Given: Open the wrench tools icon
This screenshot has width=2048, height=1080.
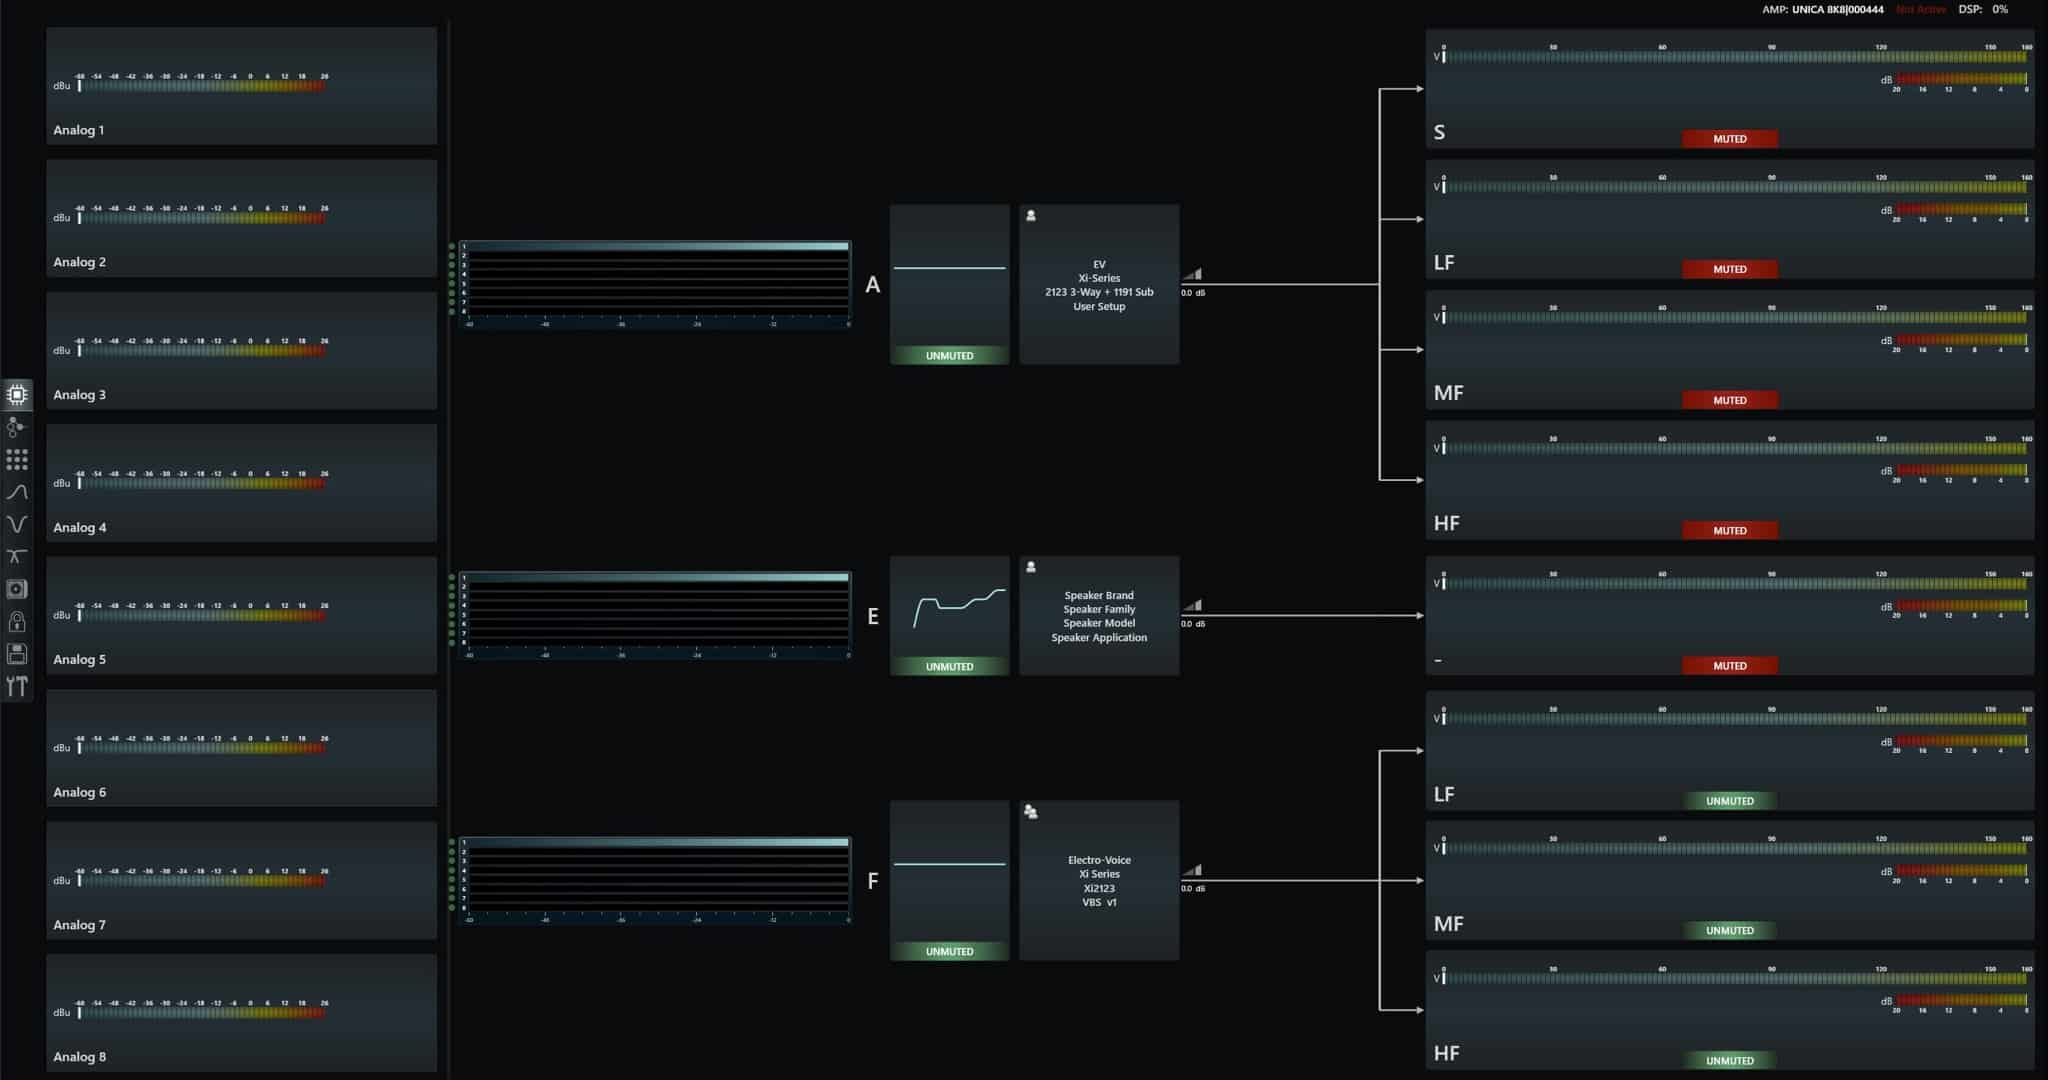Looking at the screenshot, I should (x=17, y=686).
